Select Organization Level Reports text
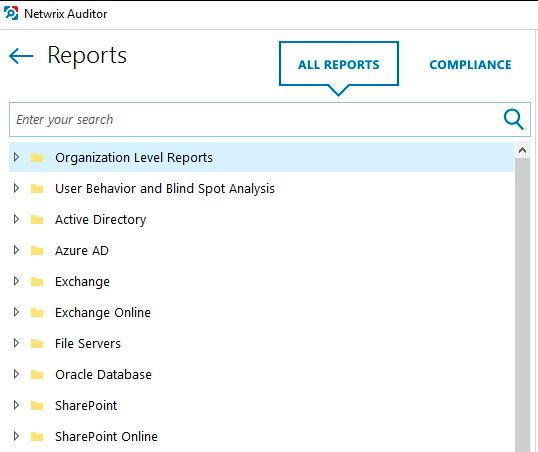Image resolution: width=538 pixels, height=452 pixels. point(134,158)
